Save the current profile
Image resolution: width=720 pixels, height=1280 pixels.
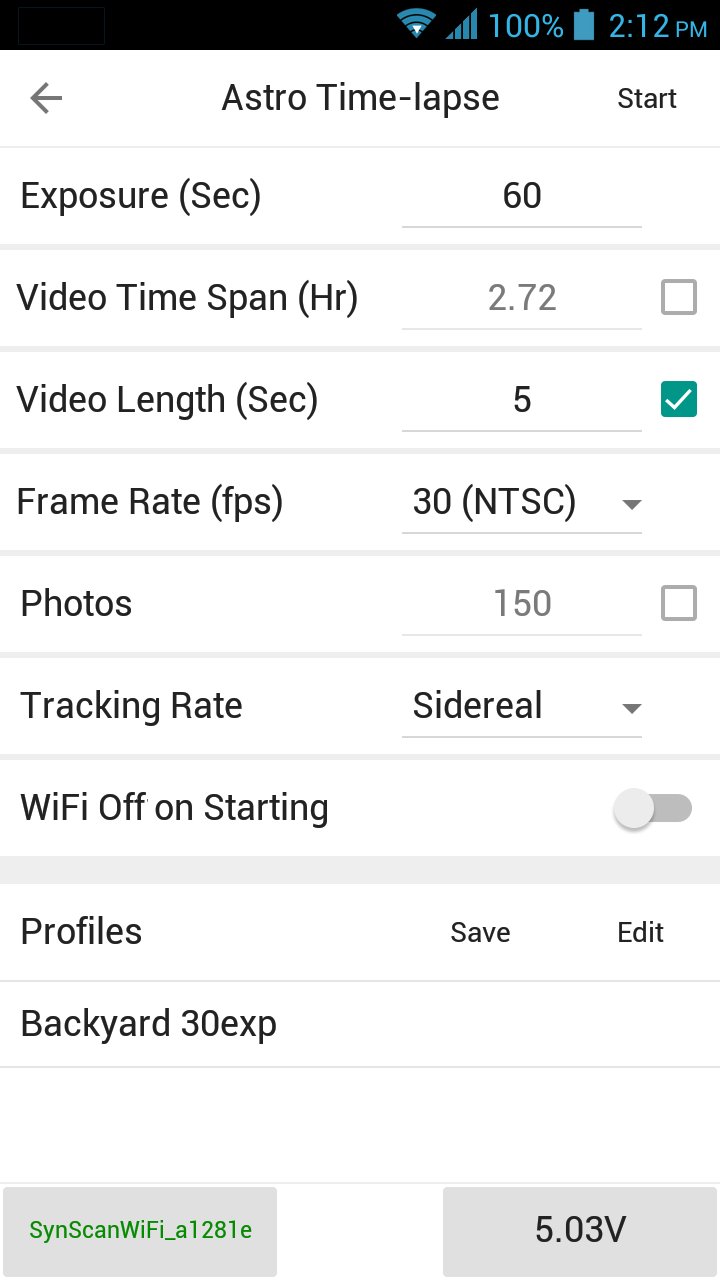(x=480, y=932)
